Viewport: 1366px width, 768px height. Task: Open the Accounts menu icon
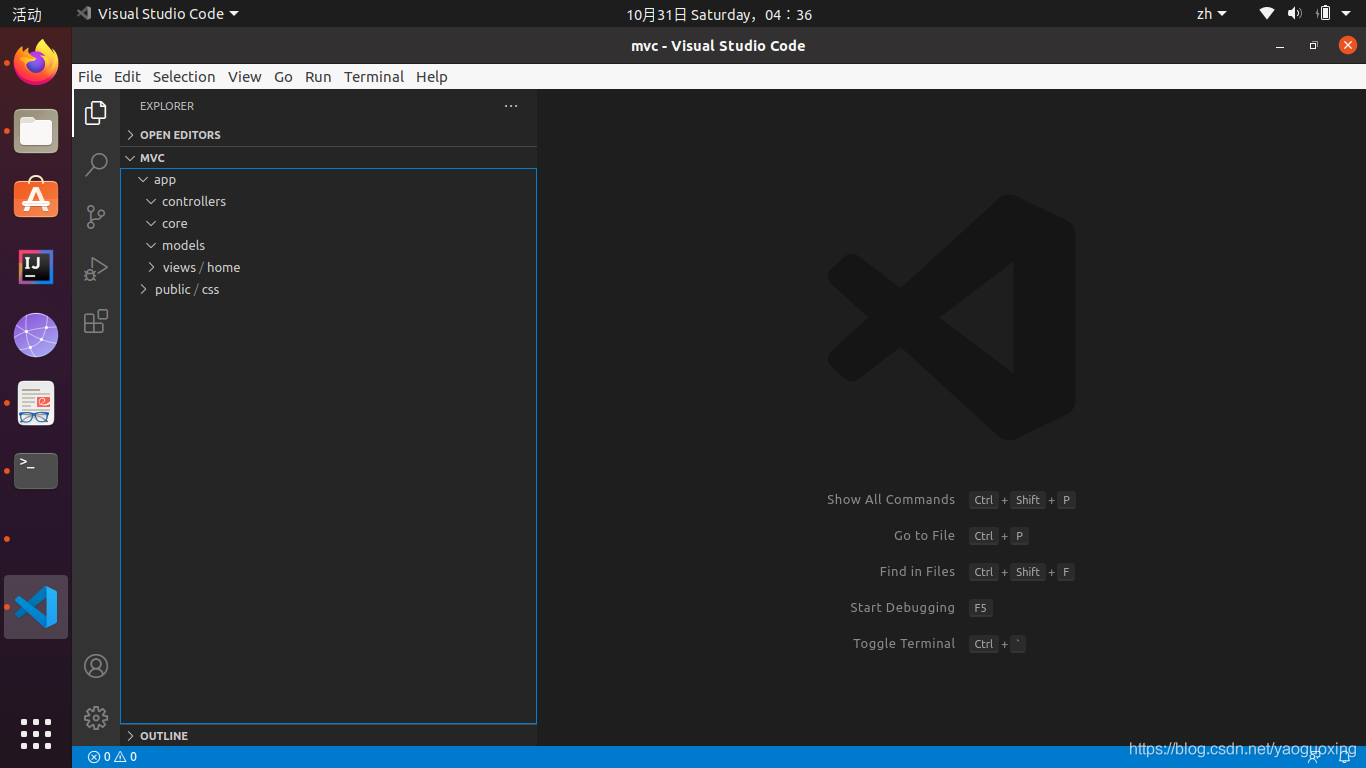click(96, 666)
